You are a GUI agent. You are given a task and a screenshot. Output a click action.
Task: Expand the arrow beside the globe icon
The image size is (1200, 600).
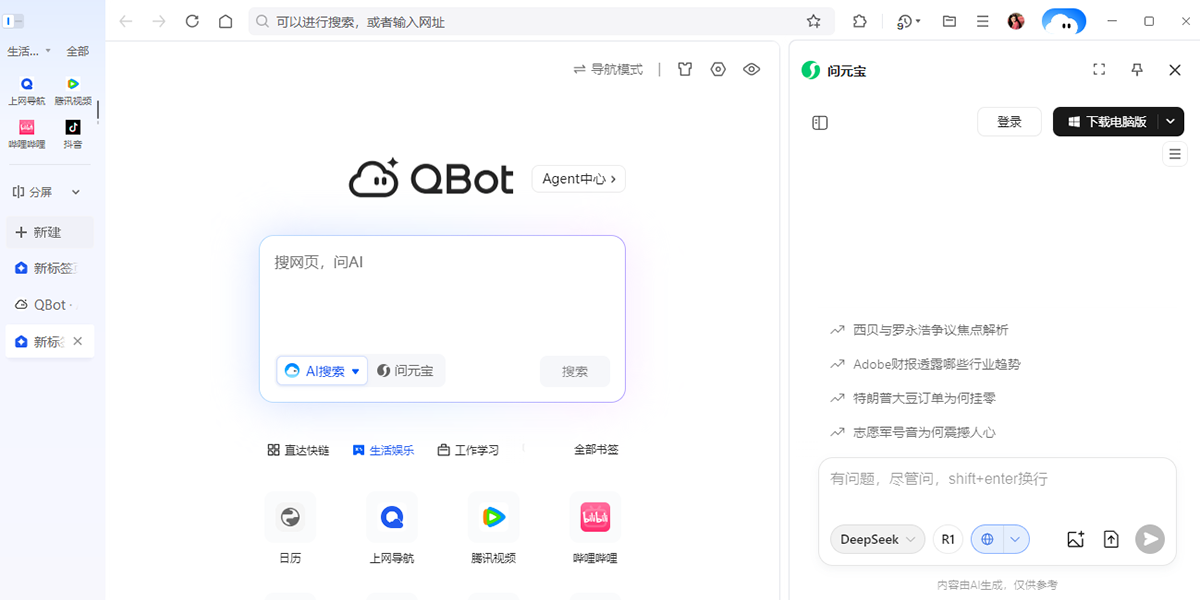click(x=1016, y=539)
